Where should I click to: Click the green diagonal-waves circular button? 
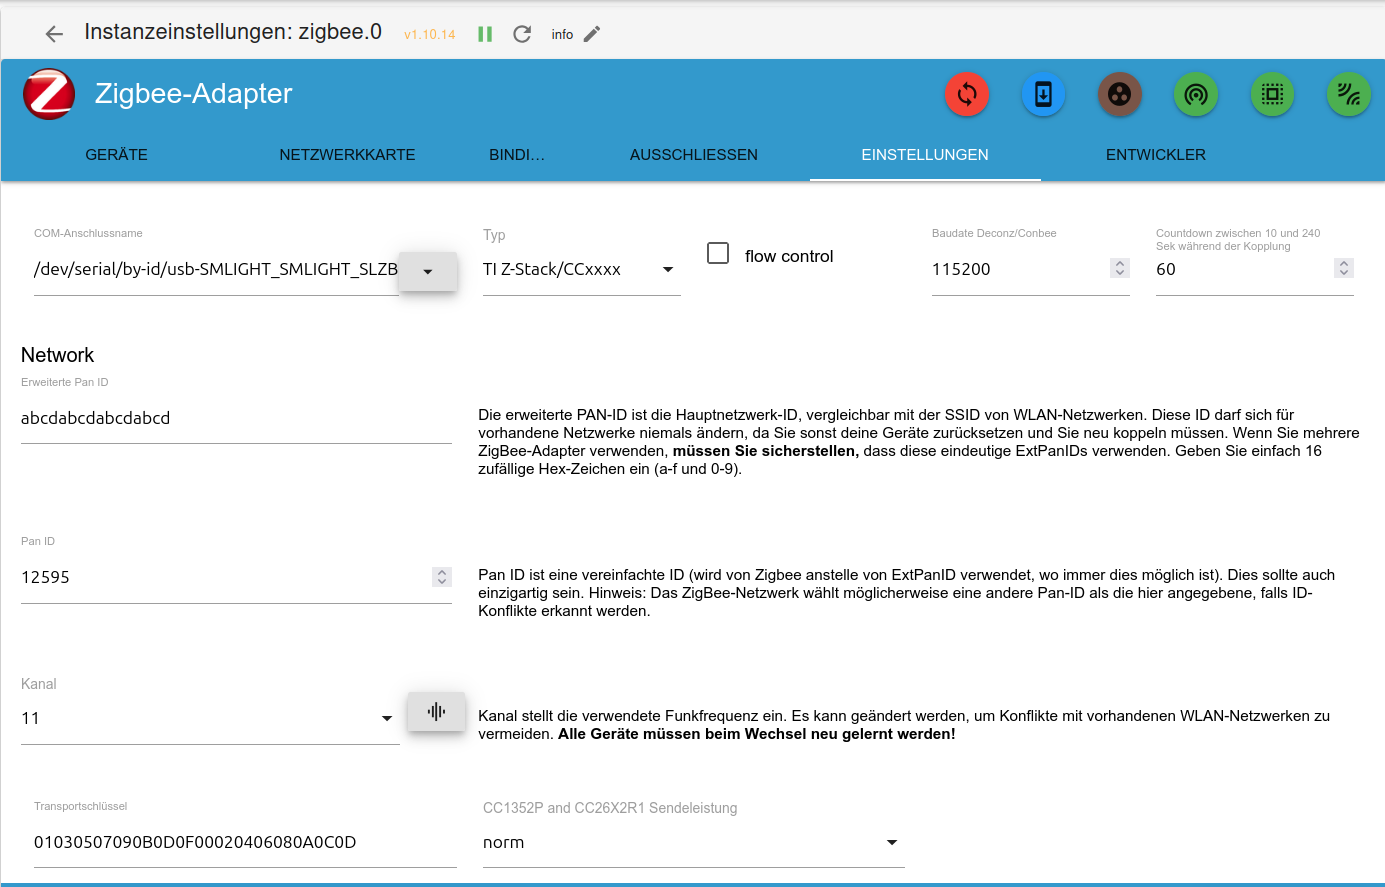tap(1349, 94)
